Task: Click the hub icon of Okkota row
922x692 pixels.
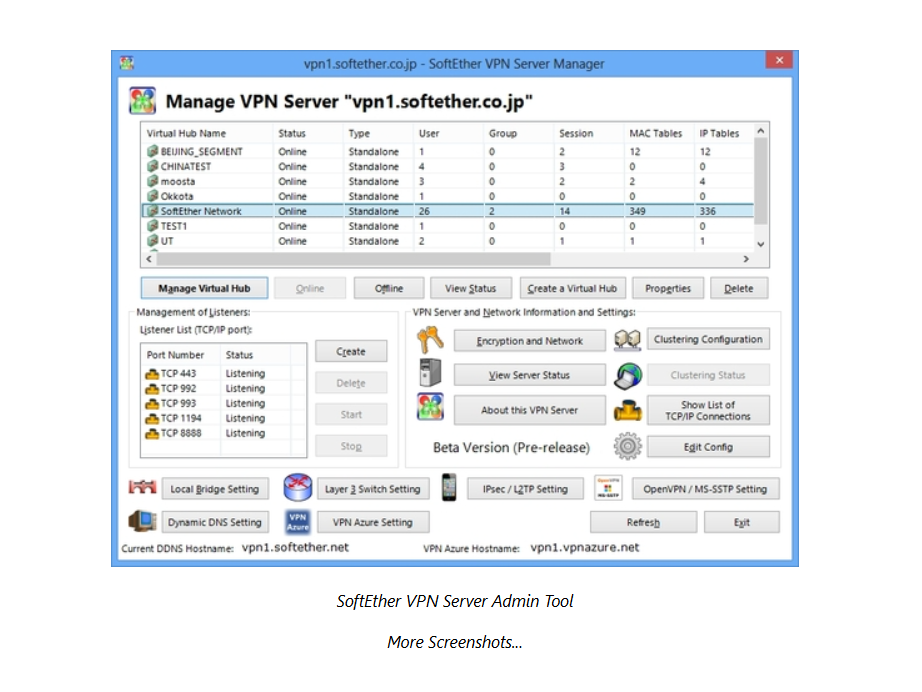Action: 152,196
